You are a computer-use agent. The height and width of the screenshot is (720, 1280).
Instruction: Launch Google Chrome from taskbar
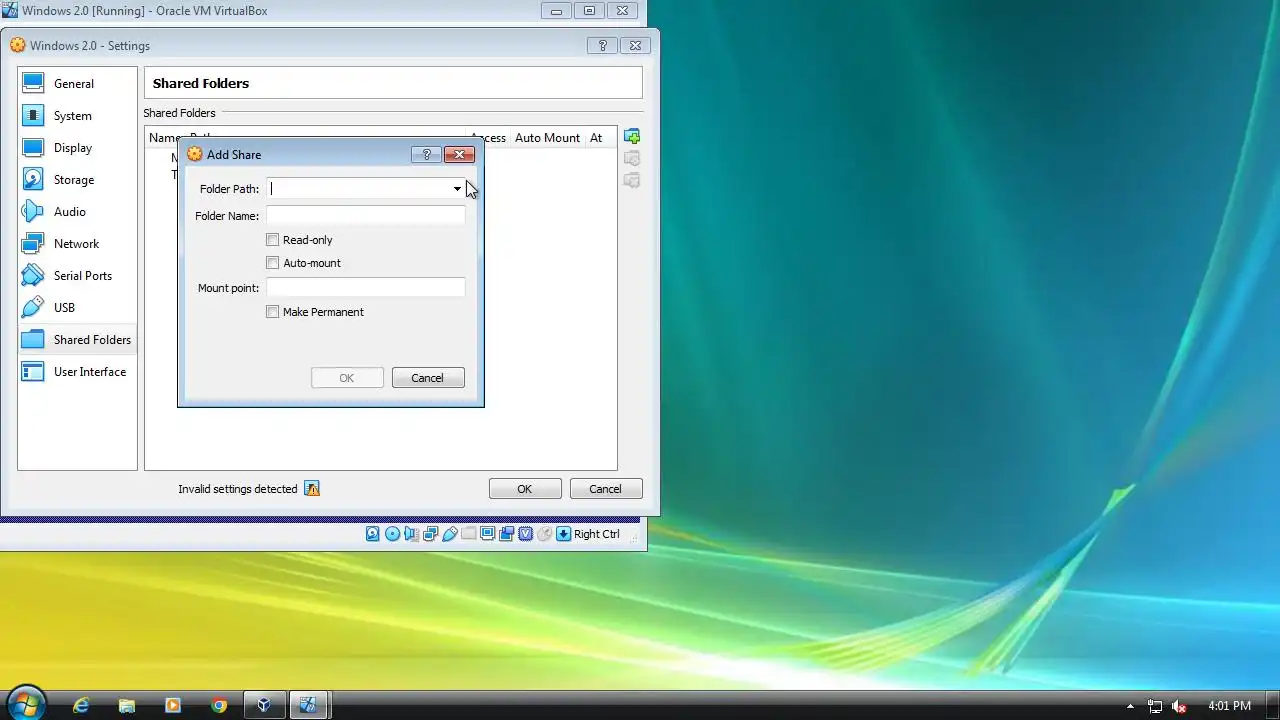[x=219, y=705]
